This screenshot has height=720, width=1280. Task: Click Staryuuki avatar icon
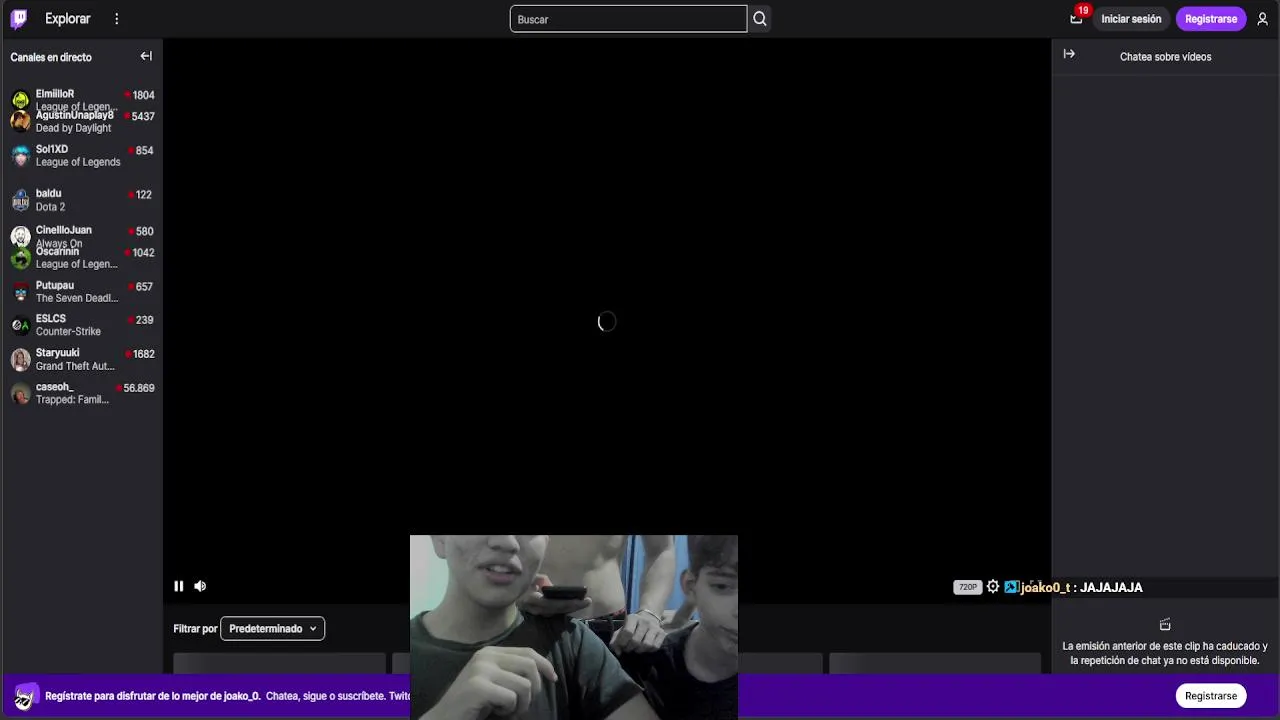(20, 359)
